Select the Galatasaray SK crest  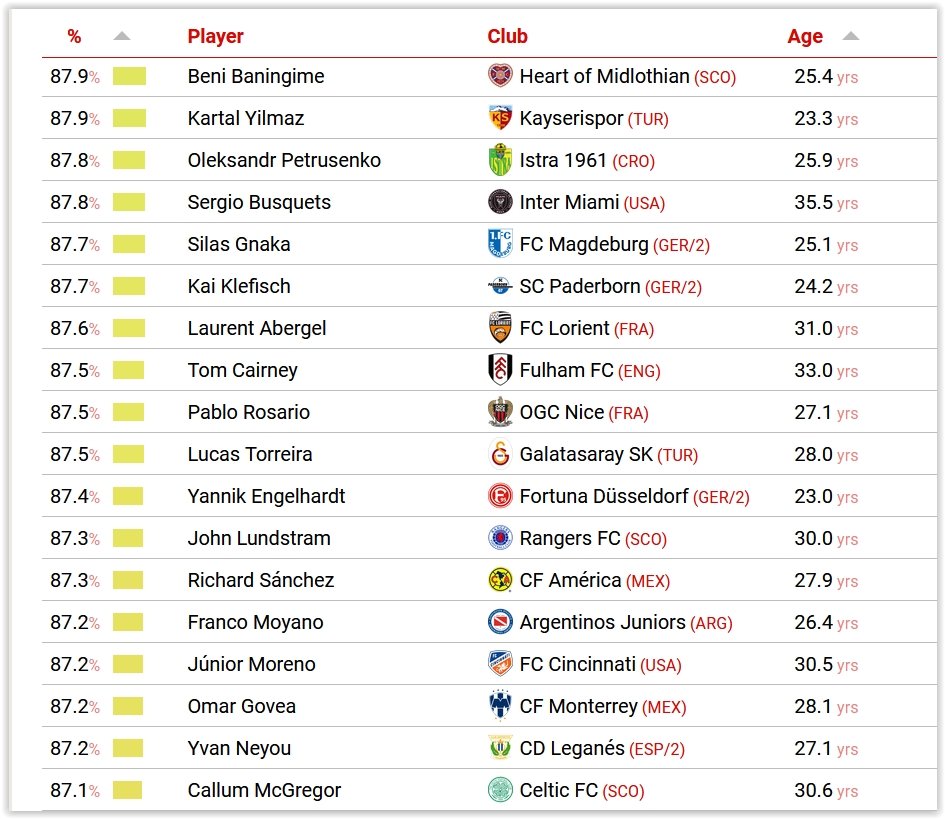(x=500, y=454)
